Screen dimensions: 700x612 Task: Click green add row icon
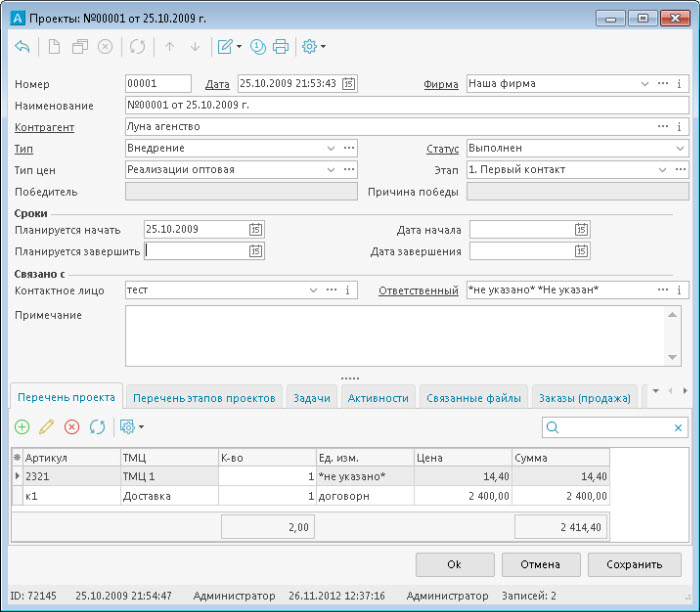[22, 427]
